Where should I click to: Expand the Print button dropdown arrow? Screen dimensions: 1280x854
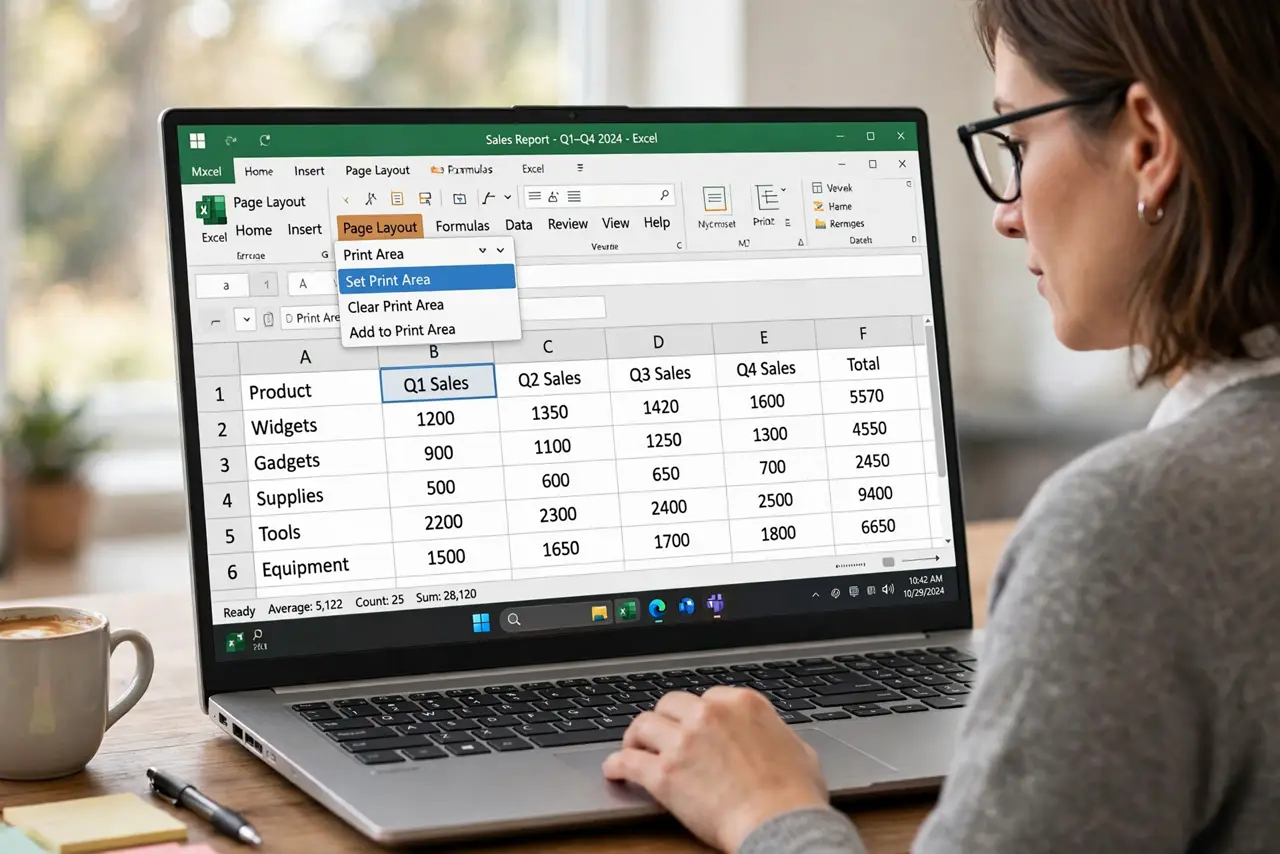click(x=783, y=189)
